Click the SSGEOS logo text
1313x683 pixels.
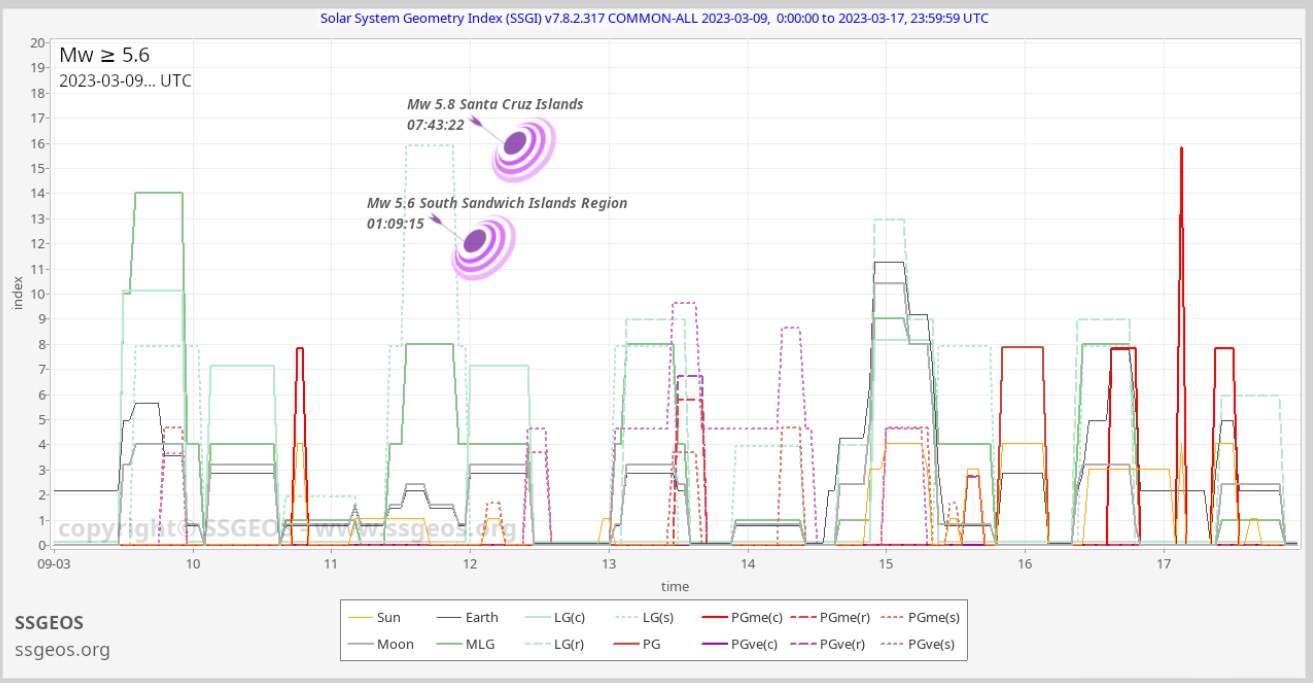tap(49, 623)
